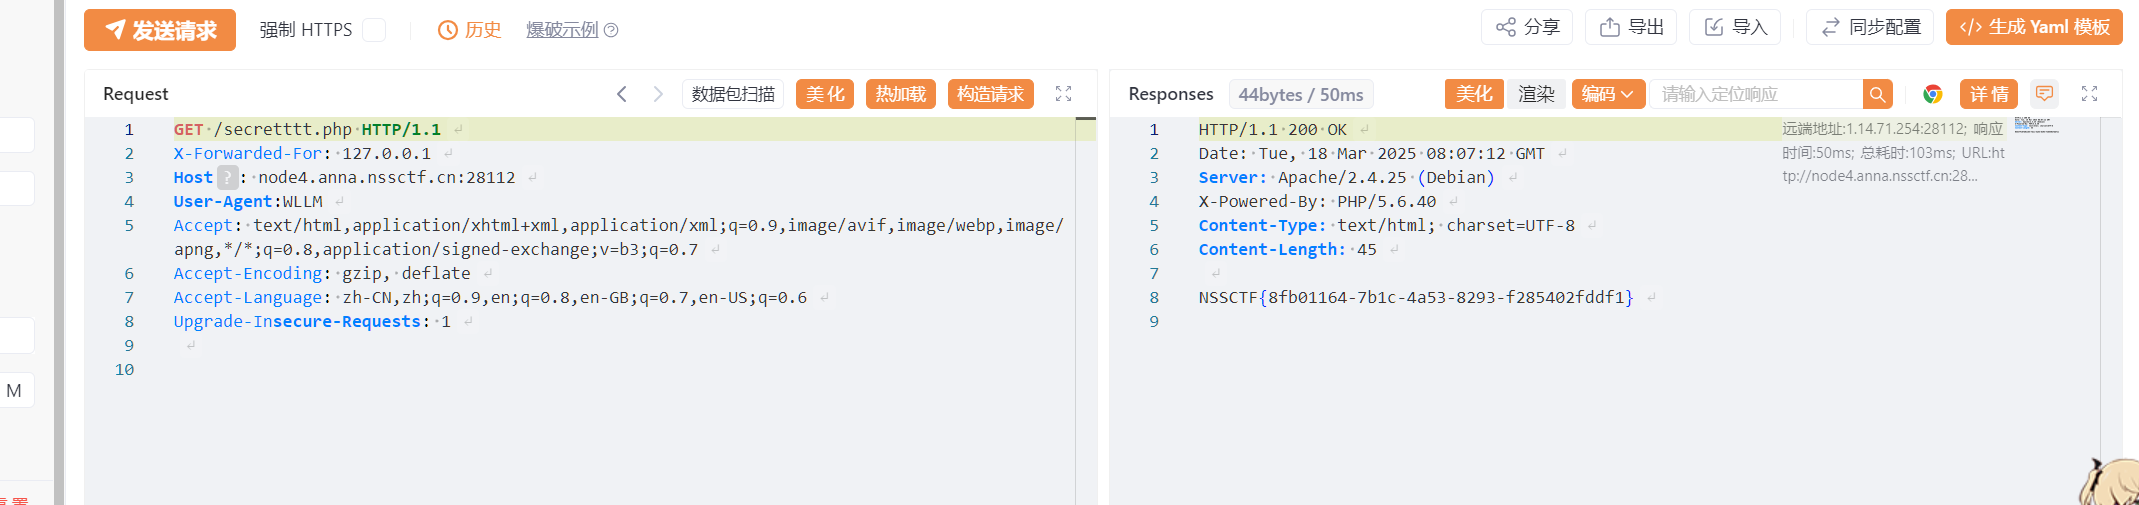The image size is (2139, 505).
Task: Expand the Request panel to fullscreen
Action: pos(1064,94)
